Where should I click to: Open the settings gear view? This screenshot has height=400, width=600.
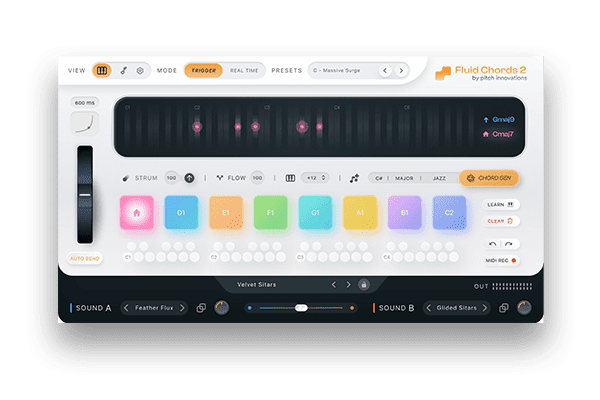pyautogui.click(x=140, y=71)
